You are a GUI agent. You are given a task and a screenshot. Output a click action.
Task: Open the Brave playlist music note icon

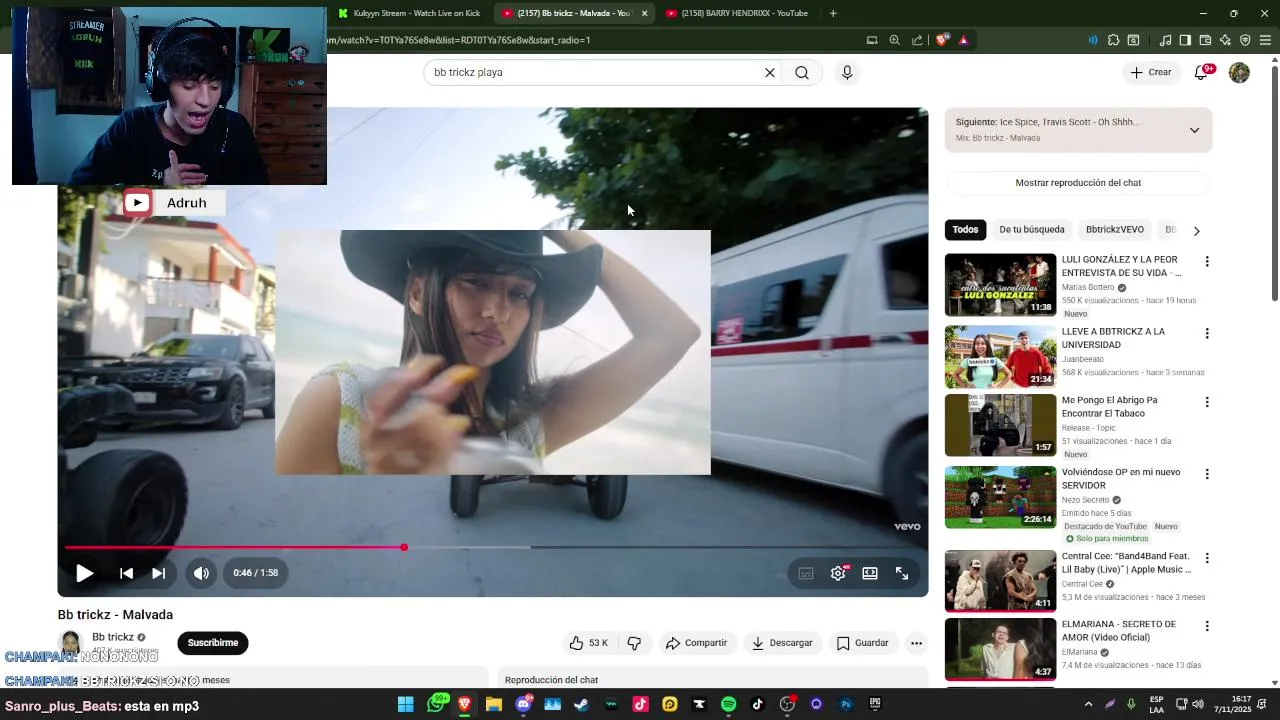tap(1165, 40)
